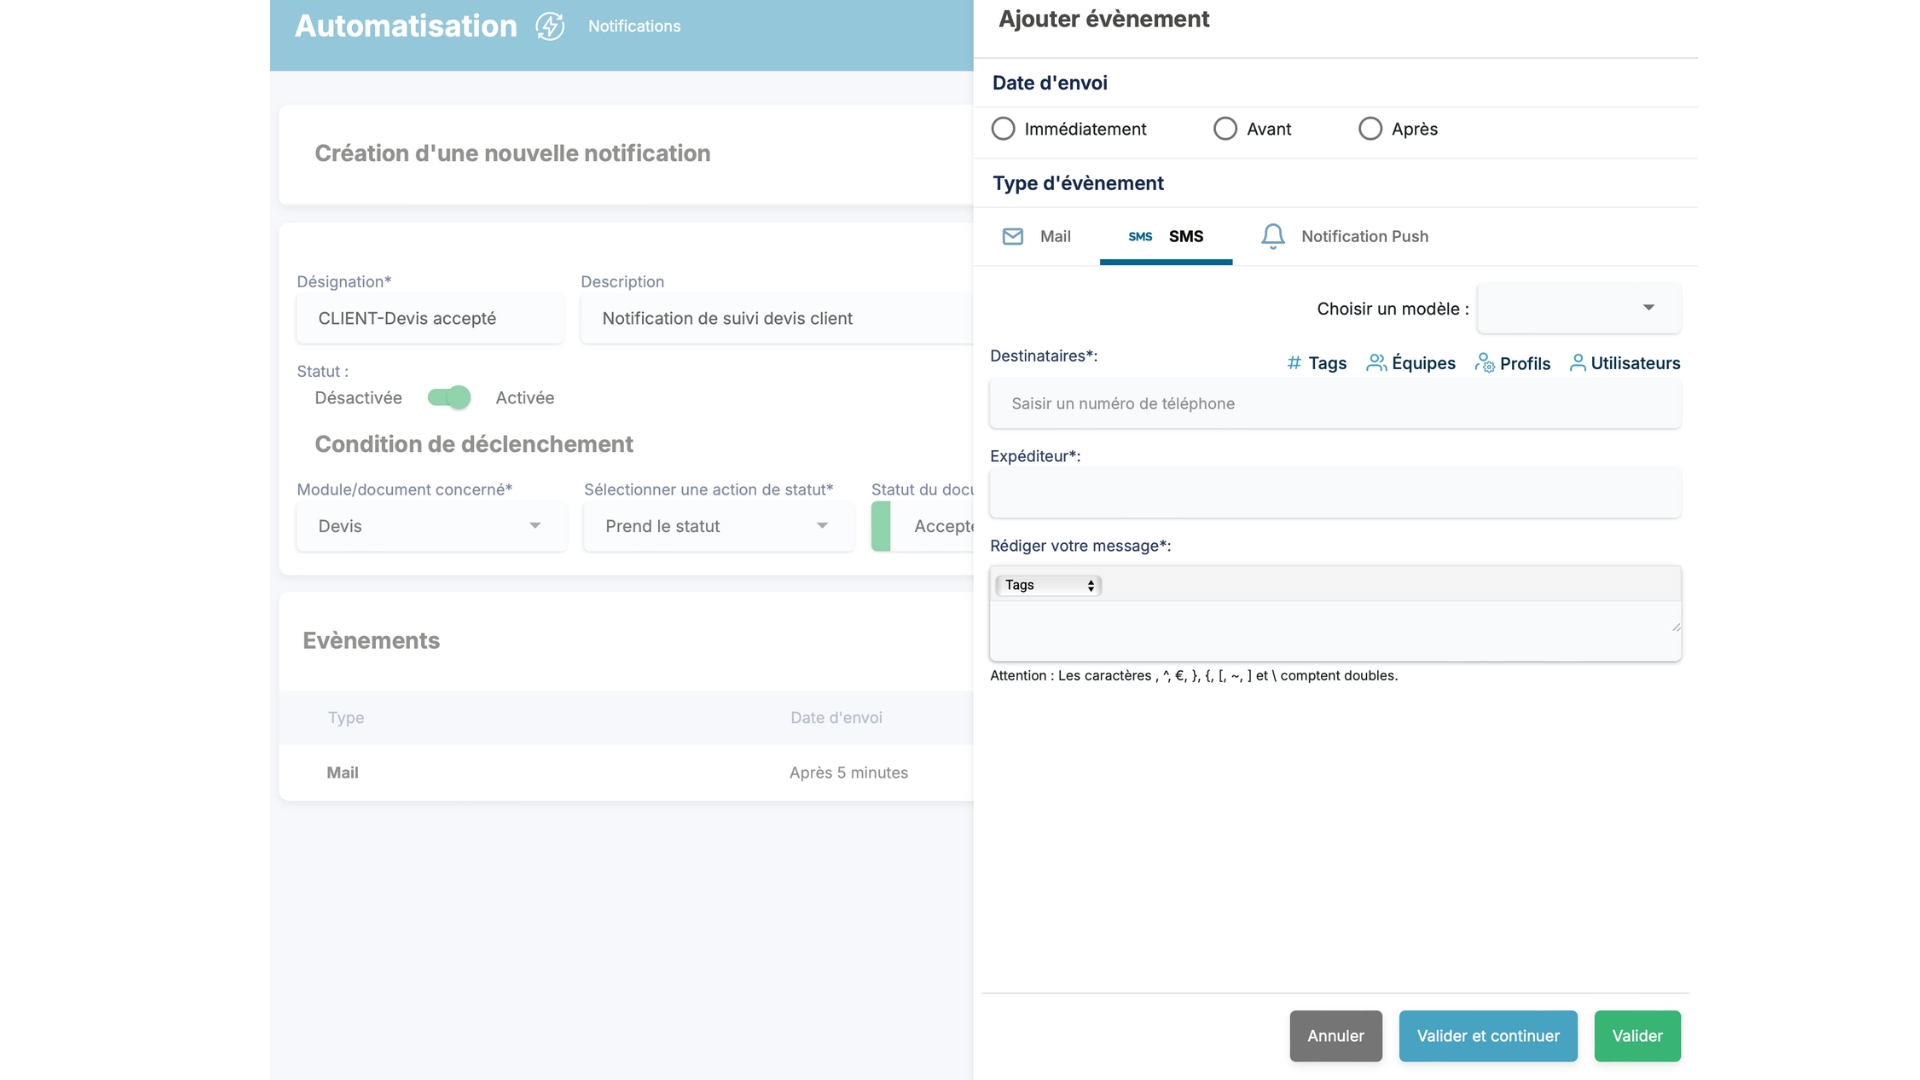The image size is (1920, 1080).
Task: Select the Immédiatement radio button
Action: coord(1003,129)
